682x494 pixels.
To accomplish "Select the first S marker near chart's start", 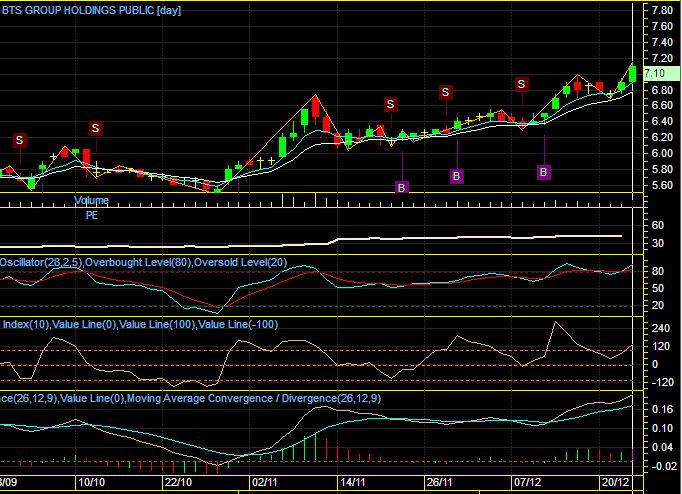I will pyautogui.click(x=19, y=140).
